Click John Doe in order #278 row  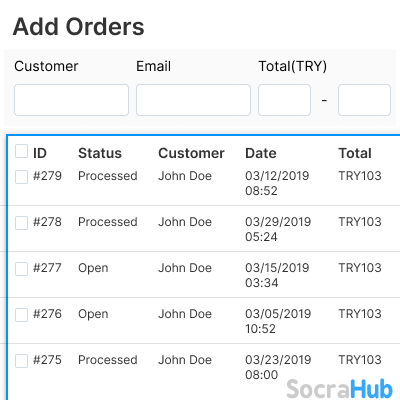(x=185, y=222)
